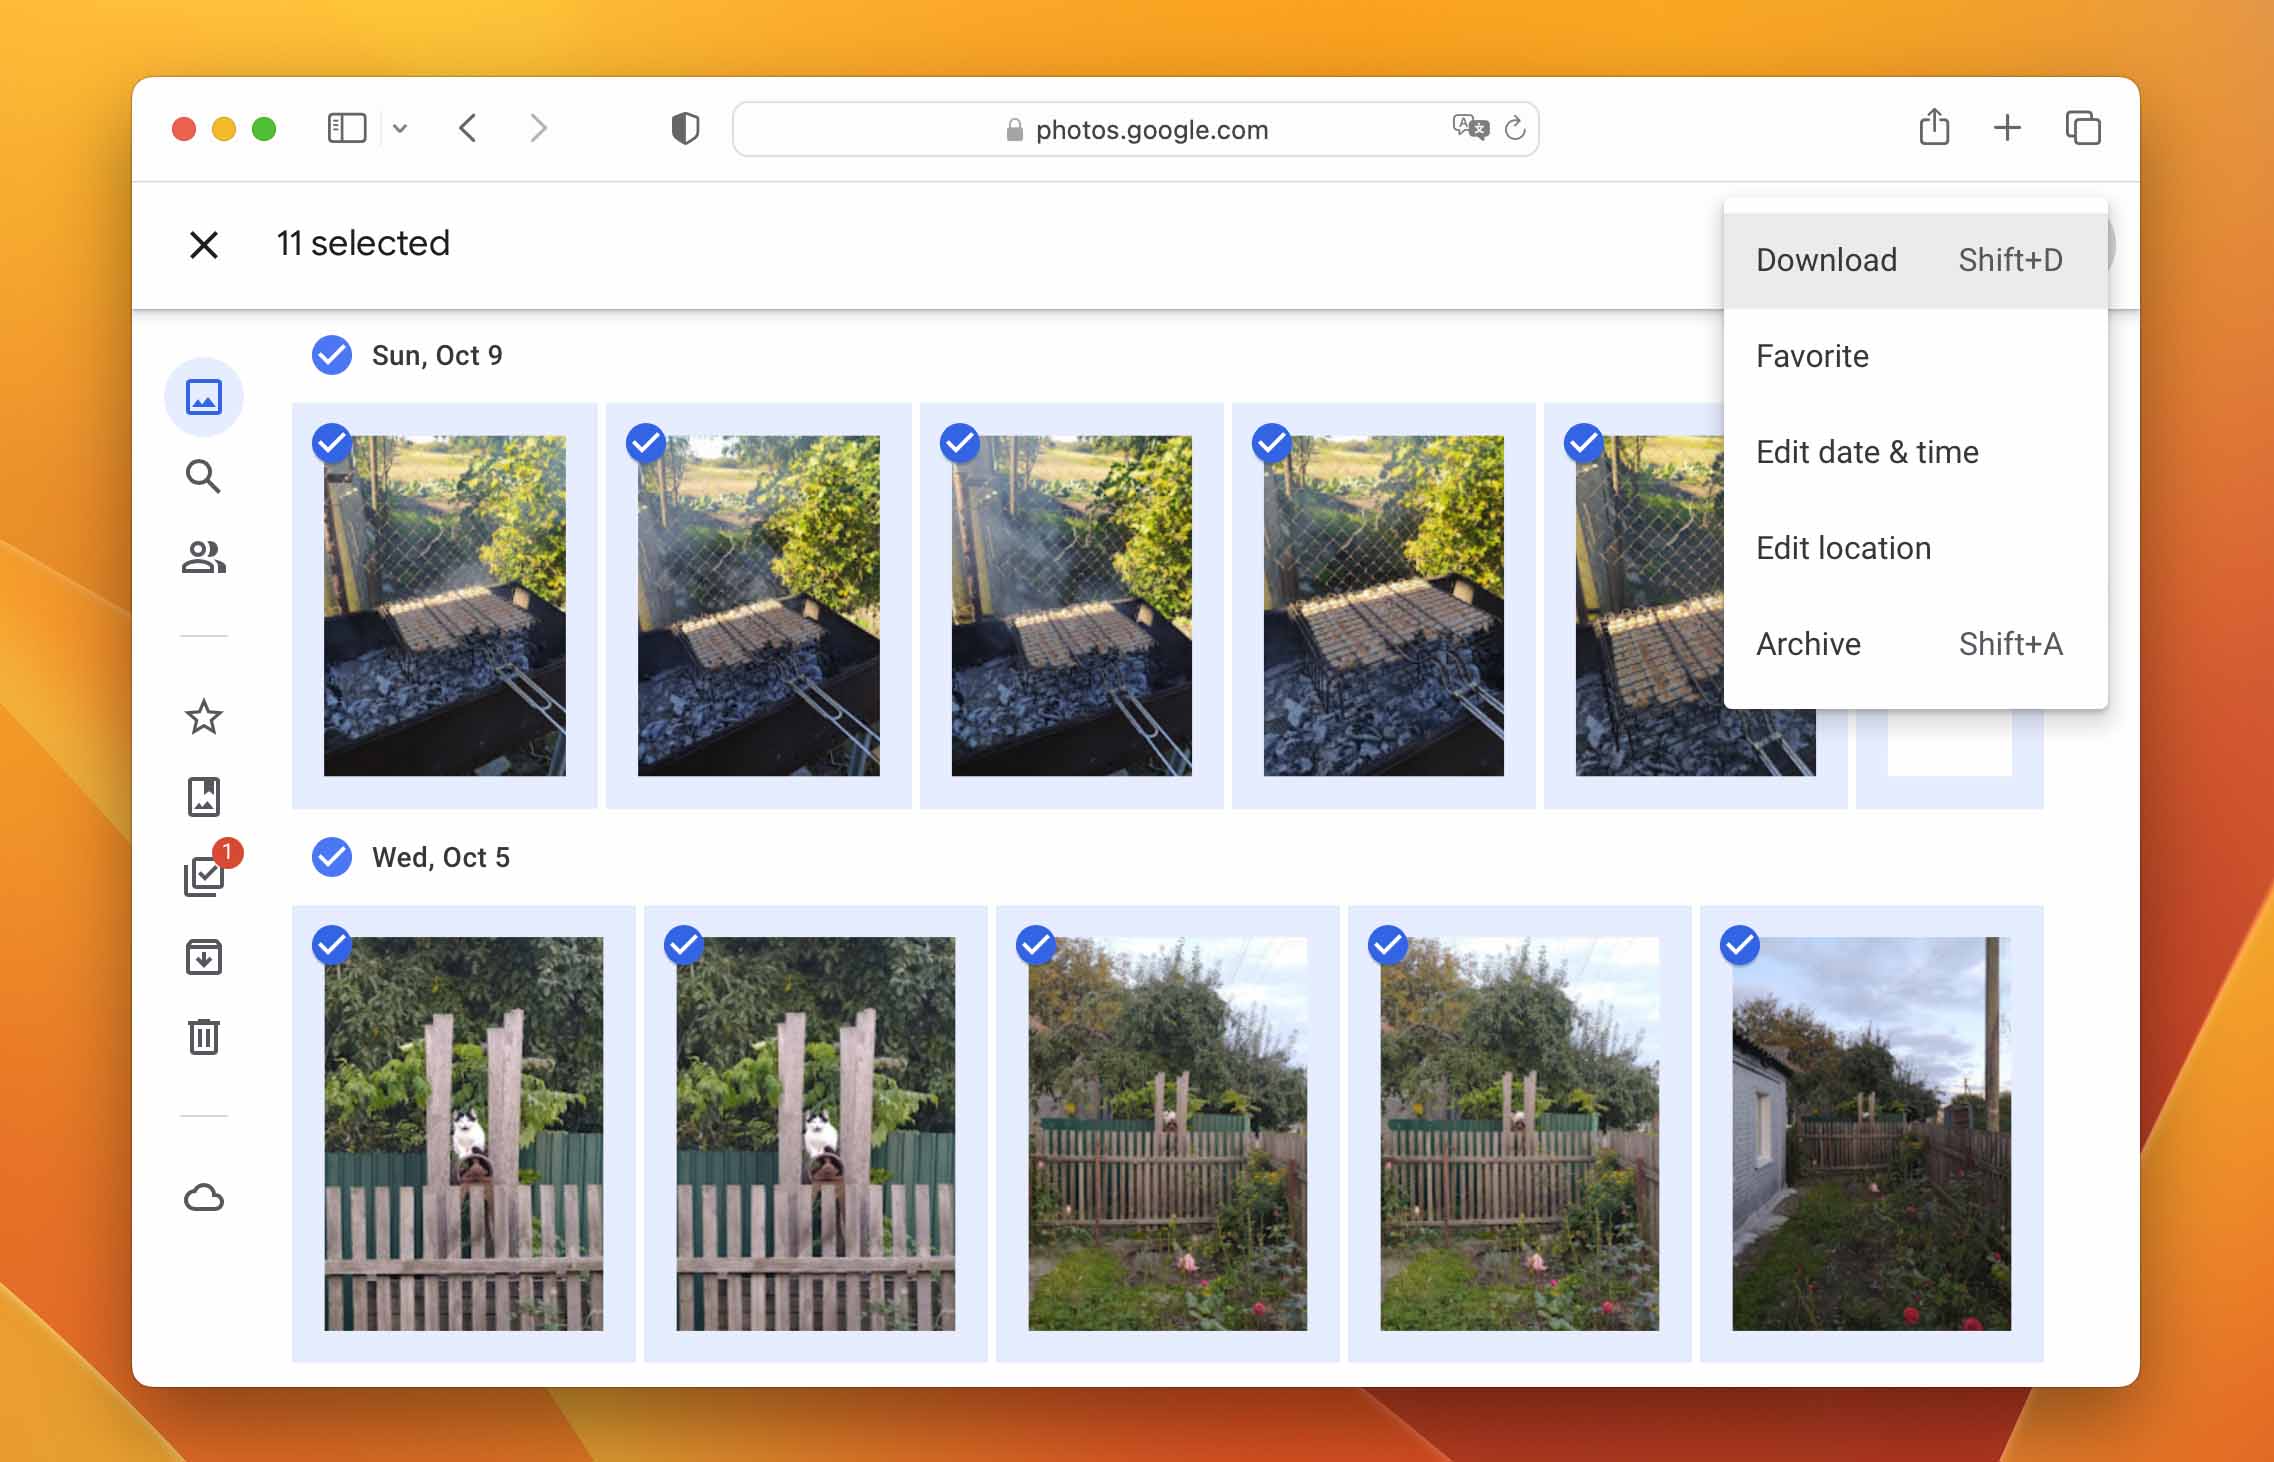This screenshot has height=1462, width=2274.
Task: Open Archive icon in sidebar
Action: pyautogui.click(x=204, y=957)
